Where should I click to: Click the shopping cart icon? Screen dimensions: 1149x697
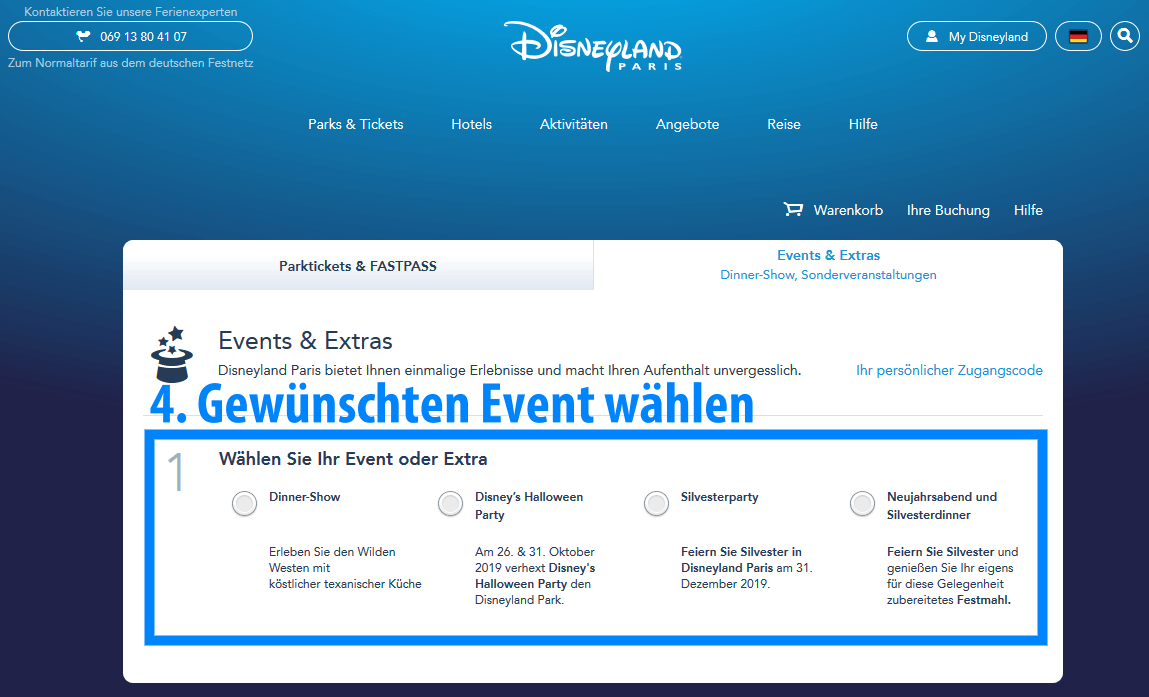pyautogui.click(x=793, y=210)
